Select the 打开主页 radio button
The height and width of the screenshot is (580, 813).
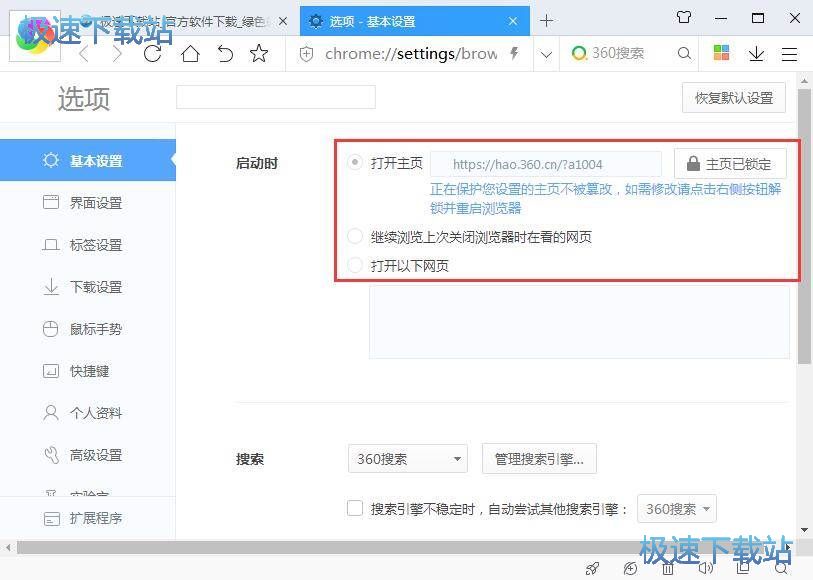tap(354, 163)
